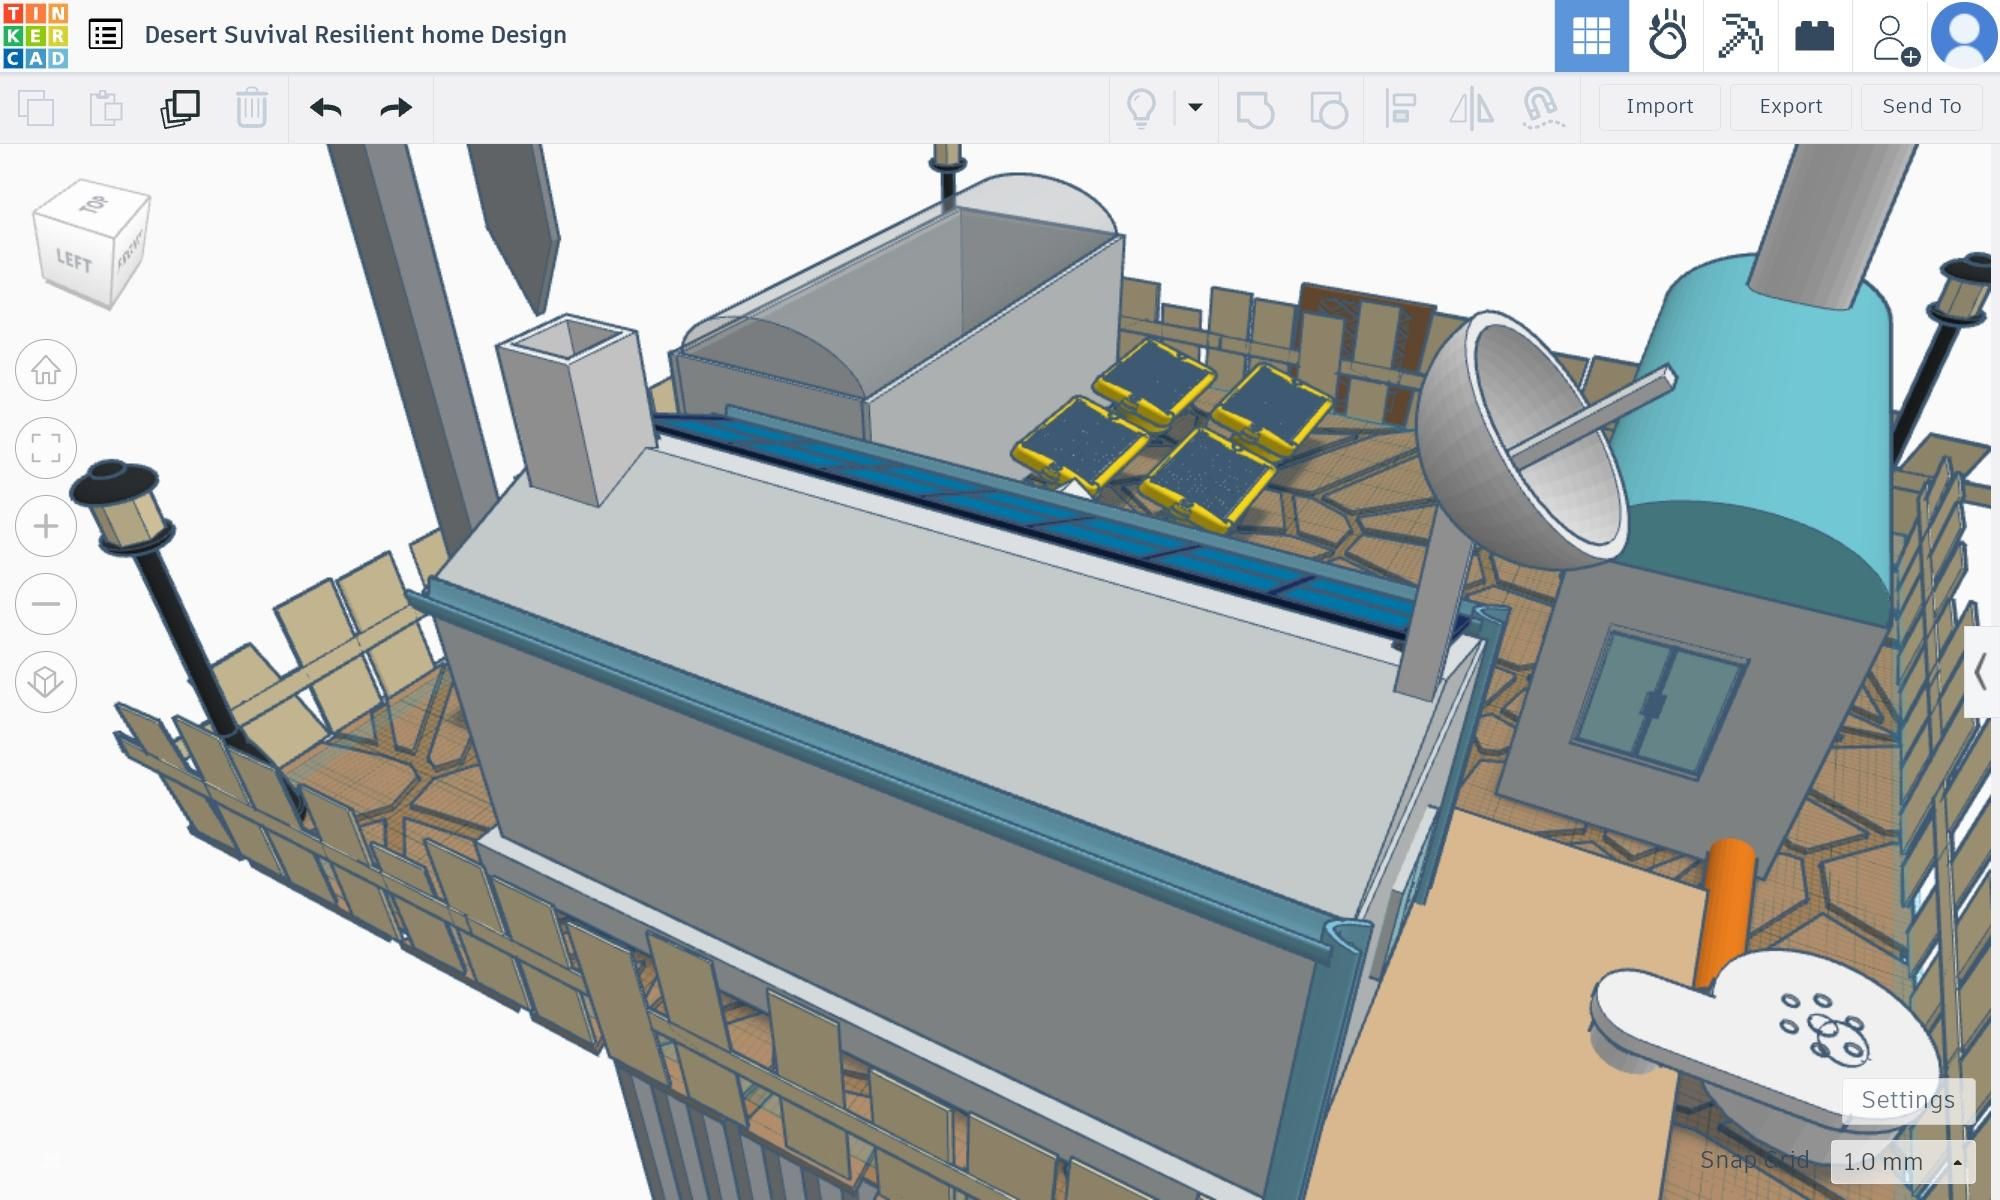The height and width of the screenshot is (1200, 2000).
Task: Open the Bricks mode
Action: tap(1814, 36)
